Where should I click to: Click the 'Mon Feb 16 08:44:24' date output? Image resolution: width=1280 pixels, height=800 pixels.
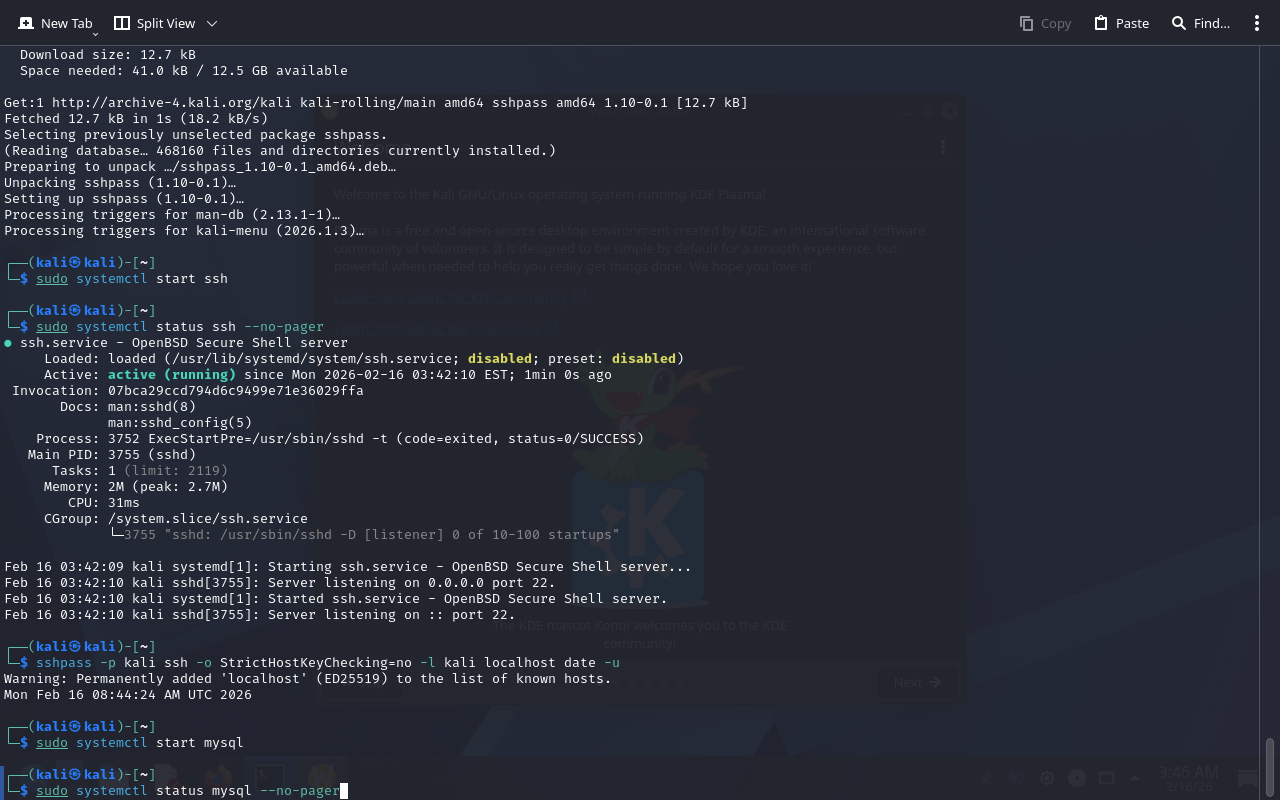(x=128, y=695)
